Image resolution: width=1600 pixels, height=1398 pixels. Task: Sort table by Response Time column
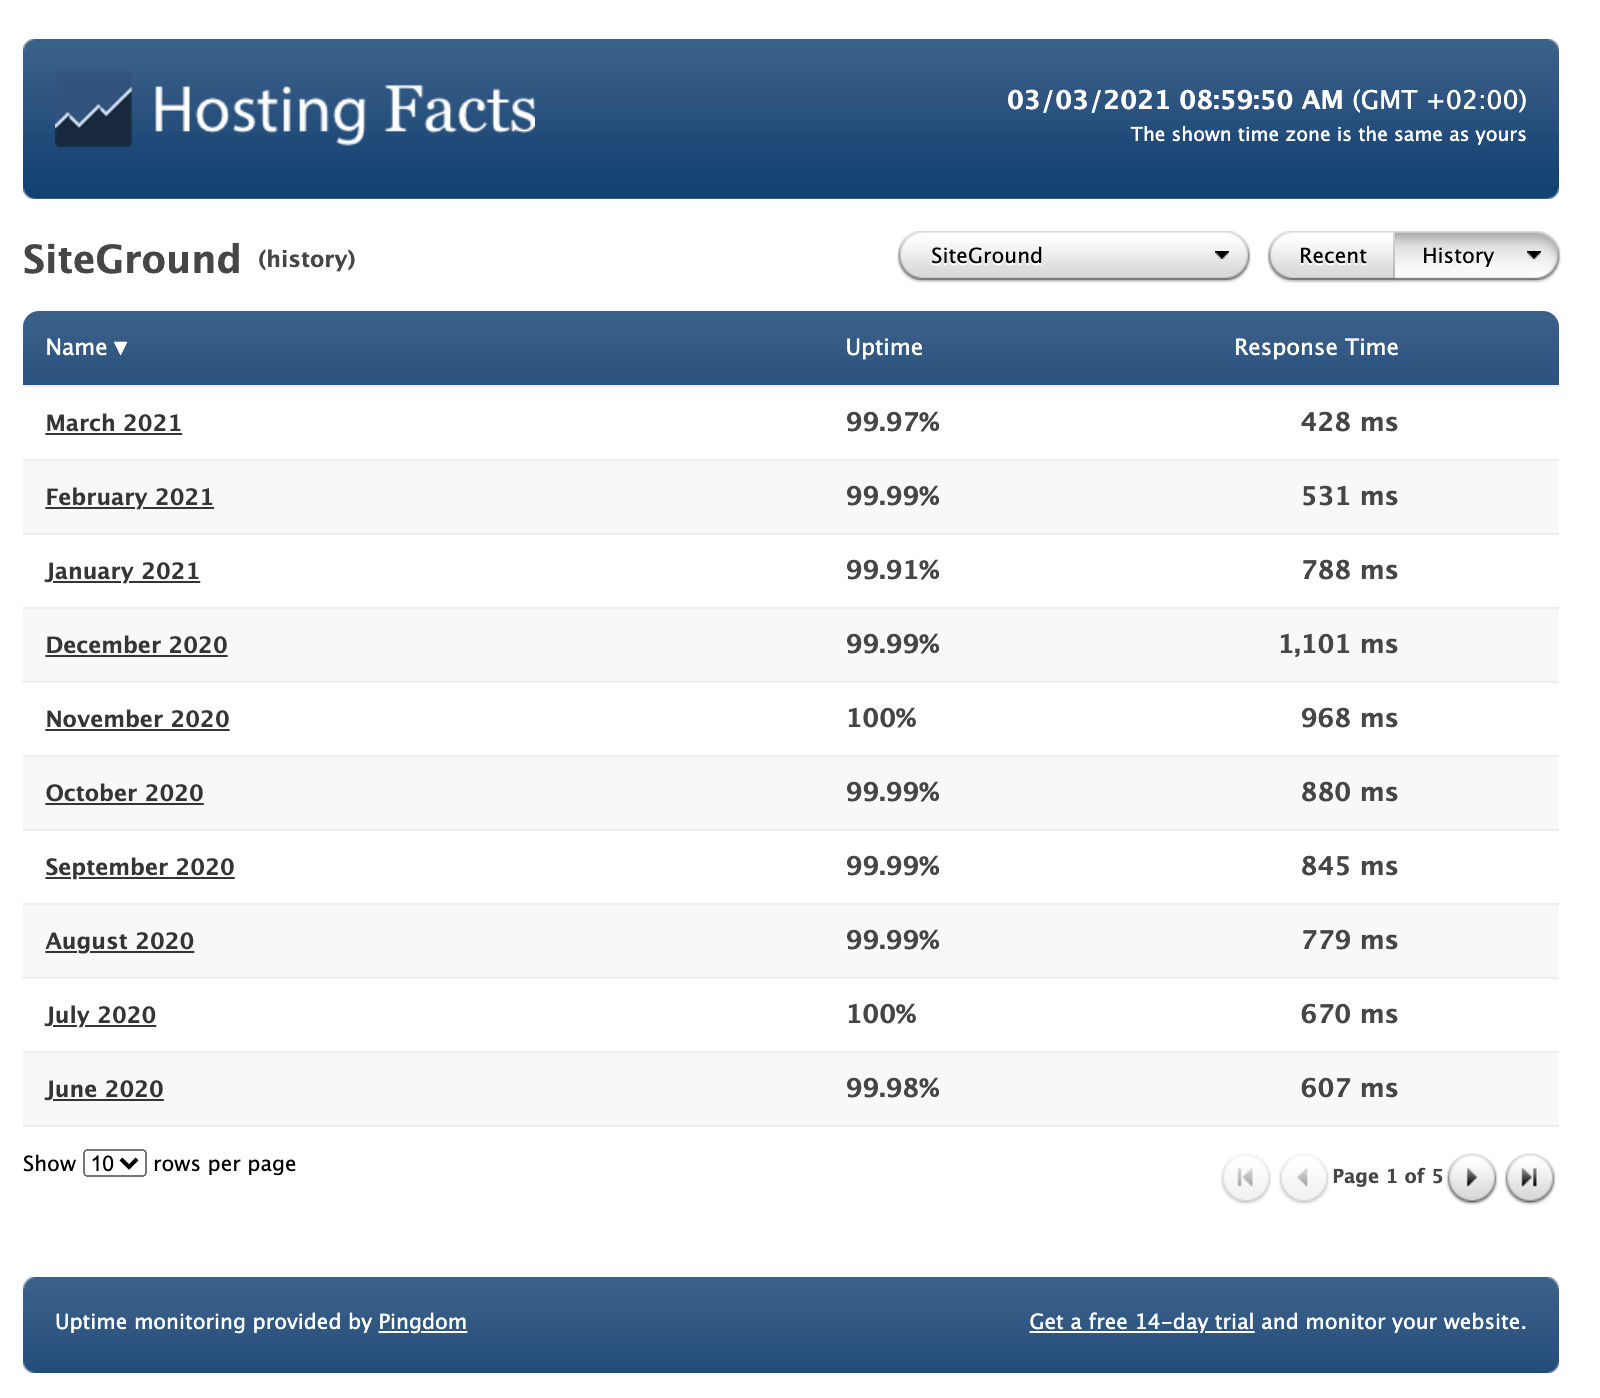(x=1316, y=347)
